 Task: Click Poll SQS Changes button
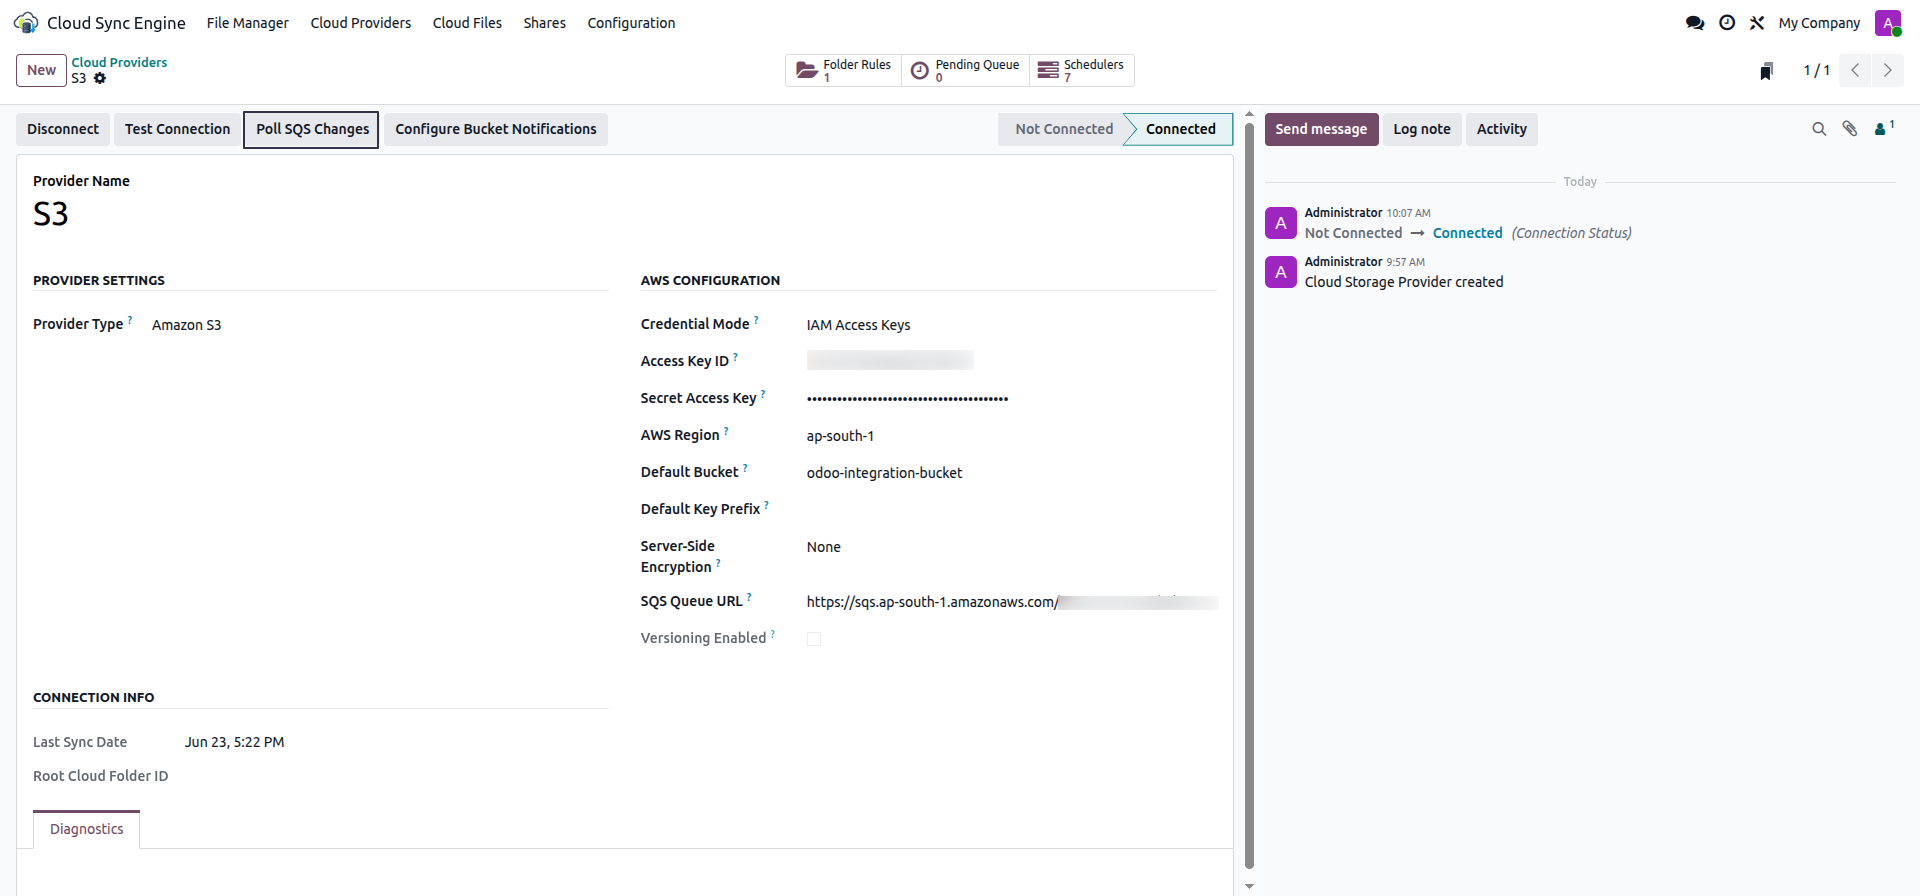(312, 129)
